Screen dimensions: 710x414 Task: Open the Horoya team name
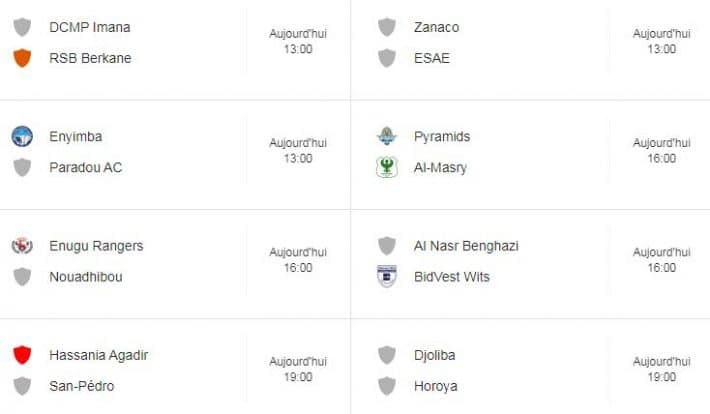(436, 386)
